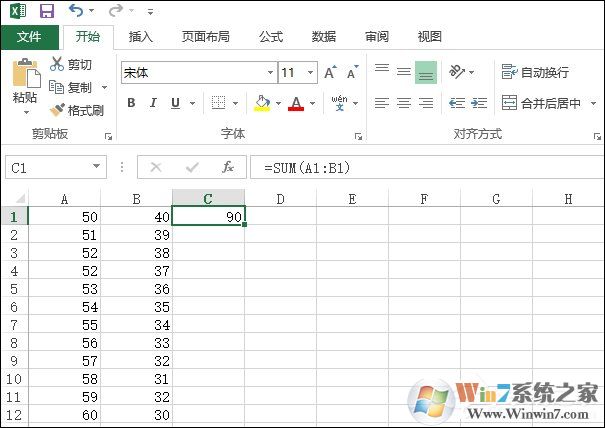Undo the last action

[x=76, y=10]
